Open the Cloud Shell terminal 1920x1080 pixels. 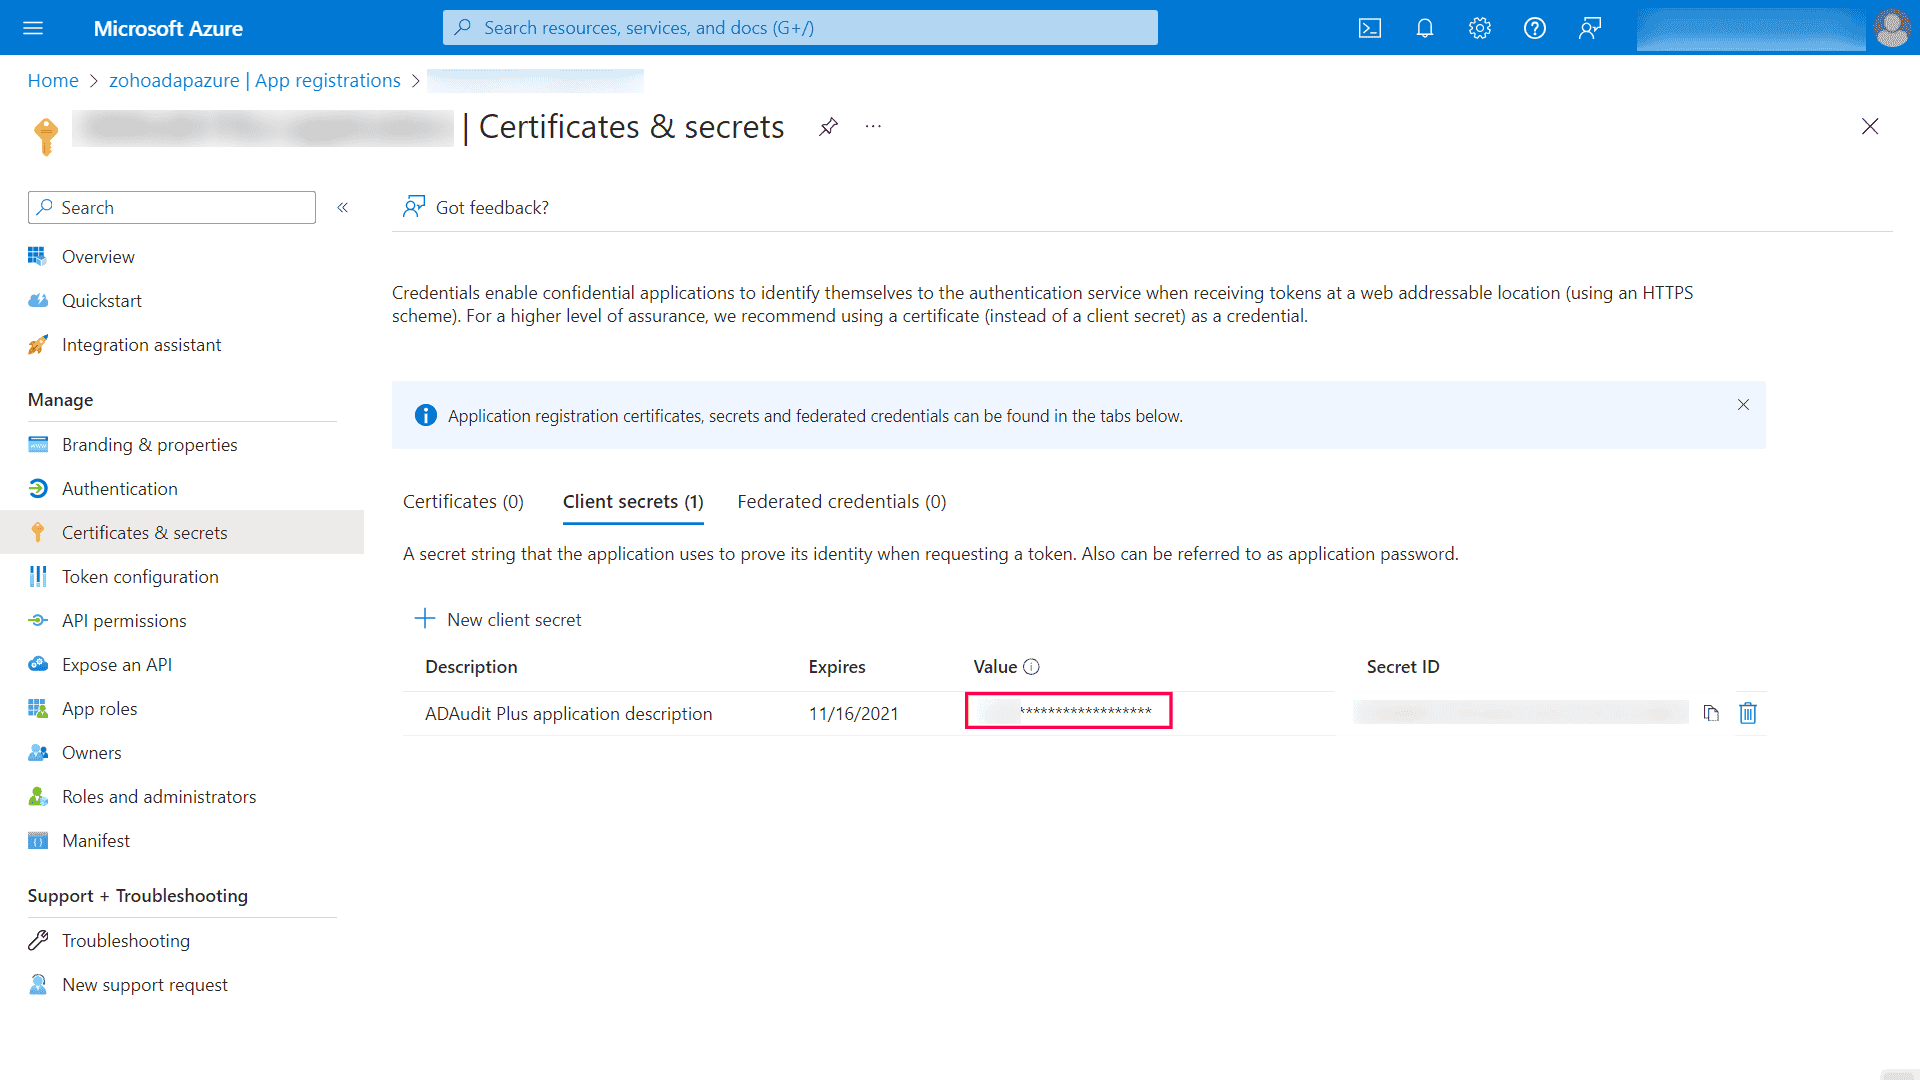coord(1369,28)
